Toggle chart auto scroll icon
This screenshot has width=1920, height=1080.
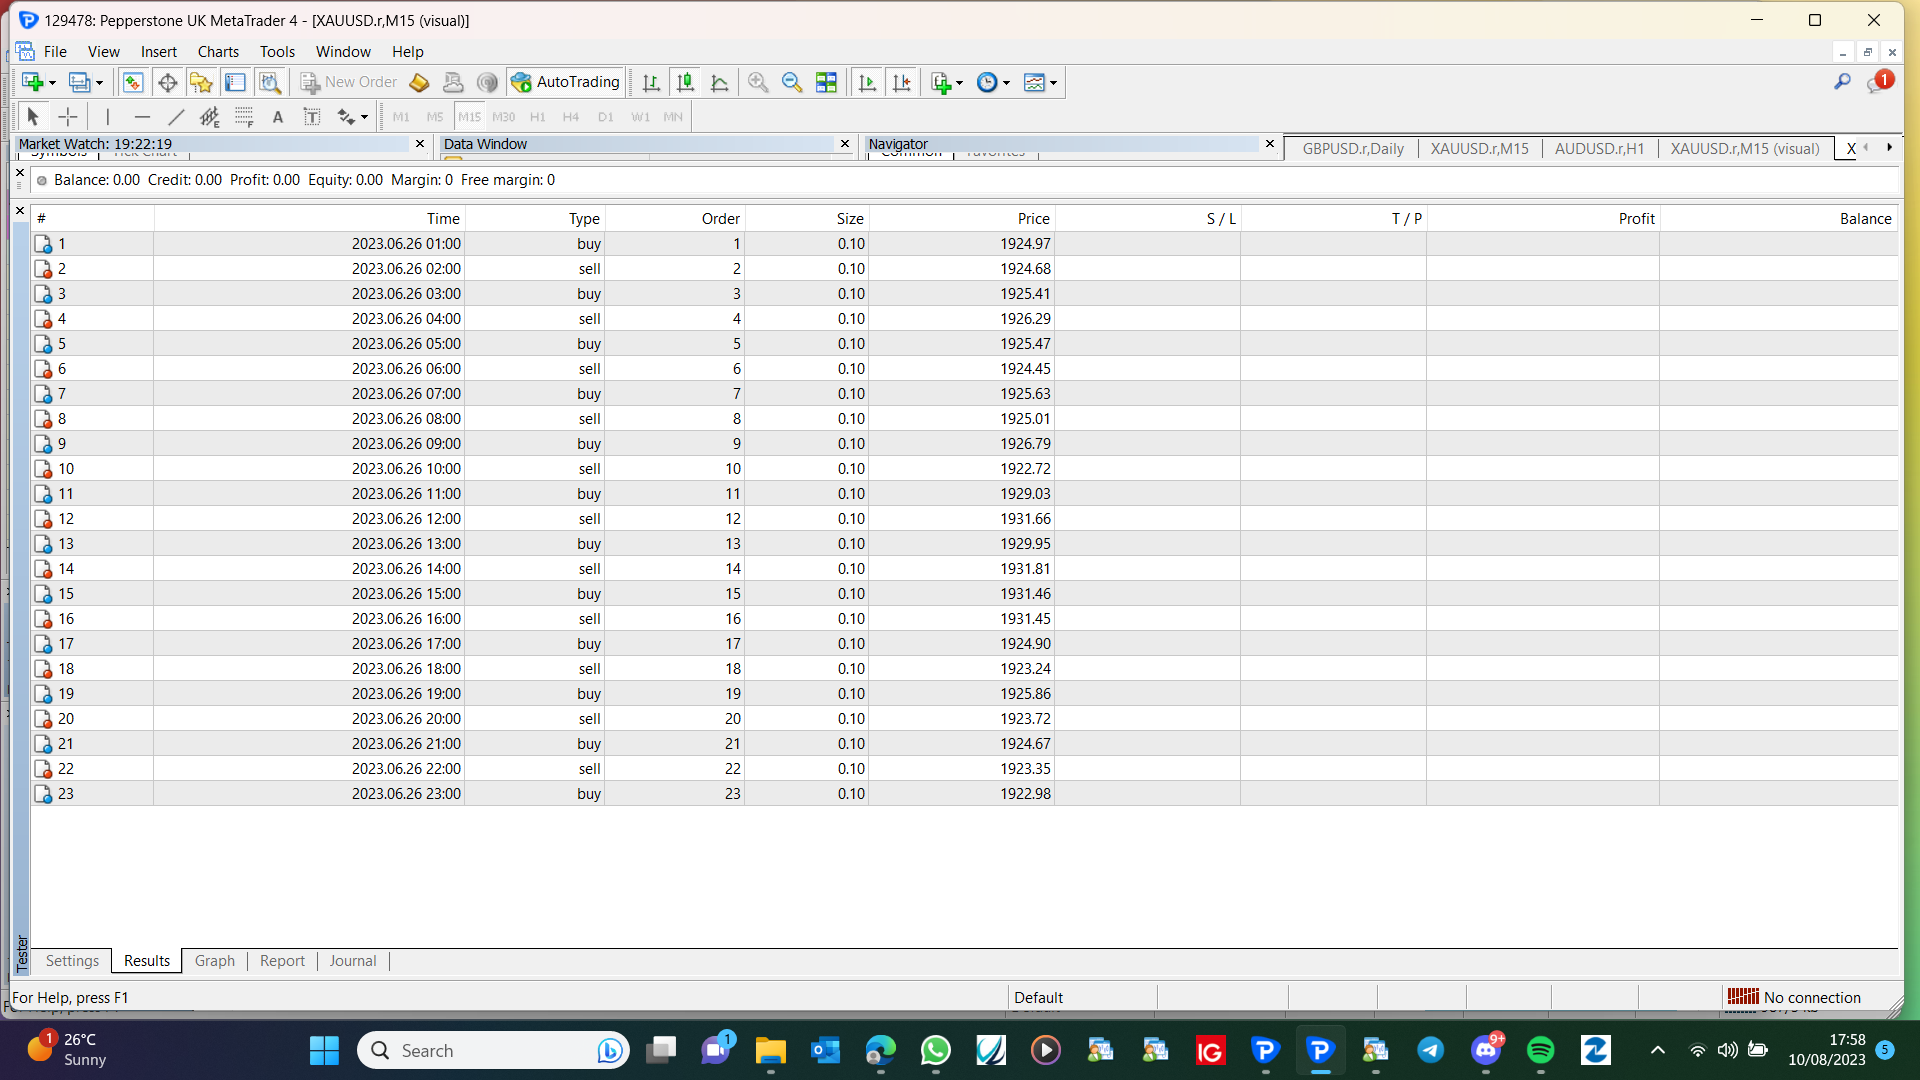click(867, 83)
